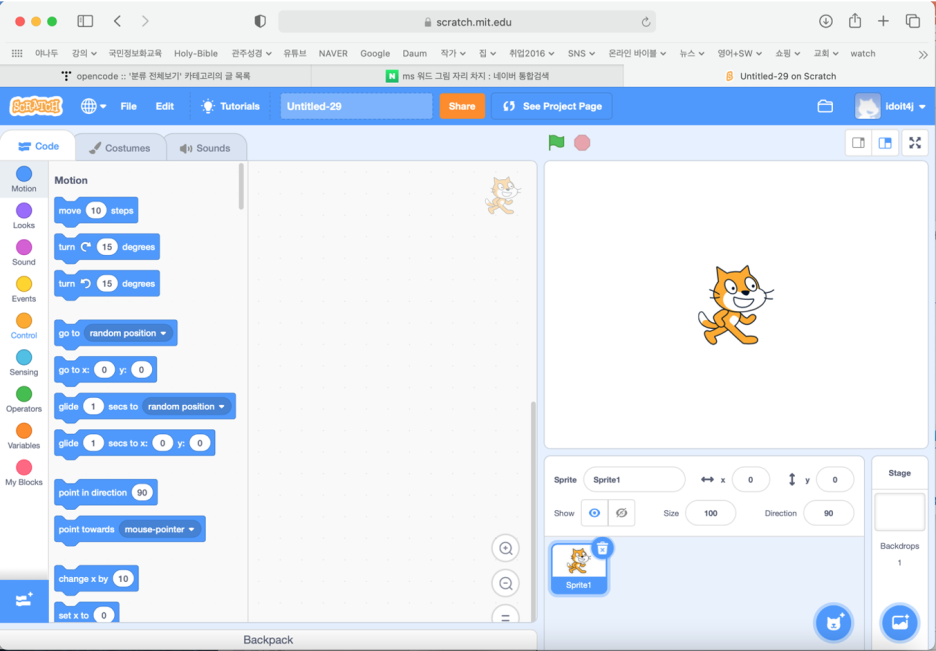Switch to the ms 워드 Naver search tab
Image resolution: width=936 pixels, height=651 pixels.
[467, 76]
